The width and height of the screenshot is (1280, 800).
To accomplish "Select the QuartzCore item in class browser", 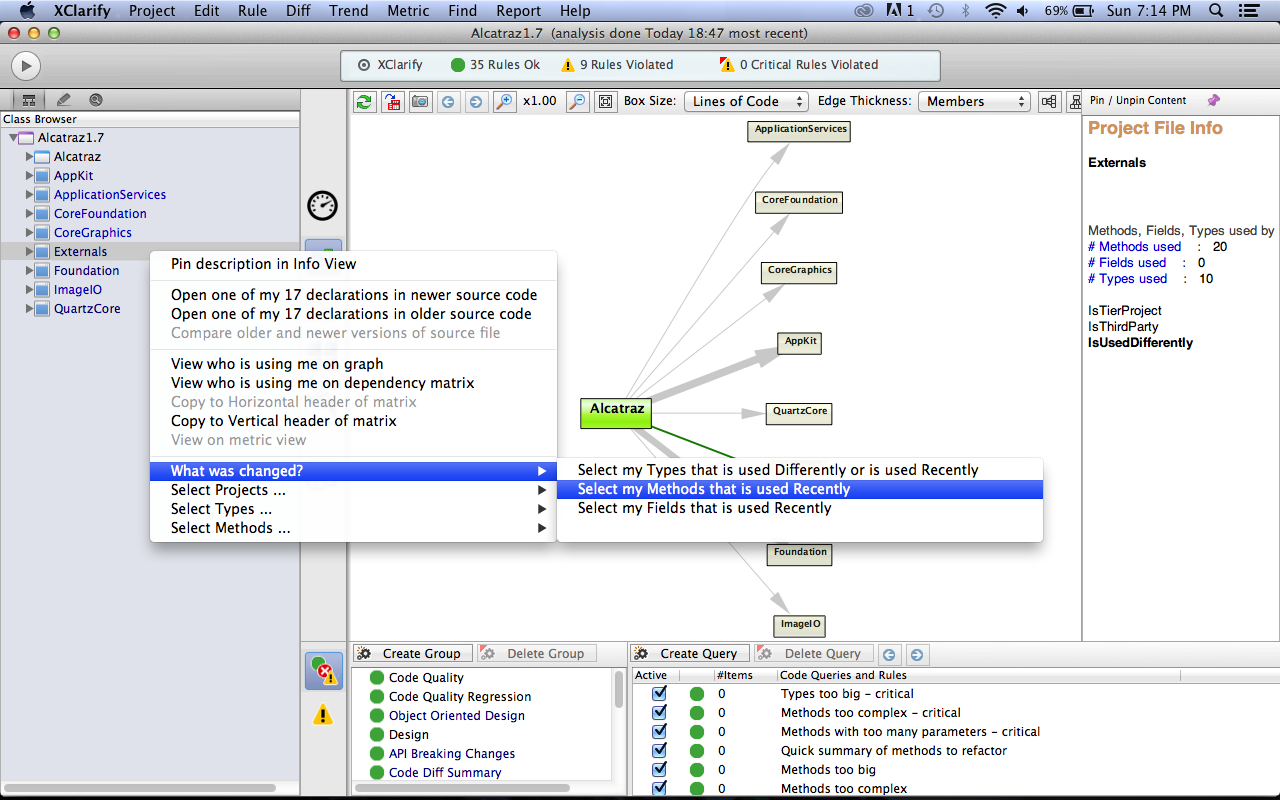I will [x=87, y=309].
